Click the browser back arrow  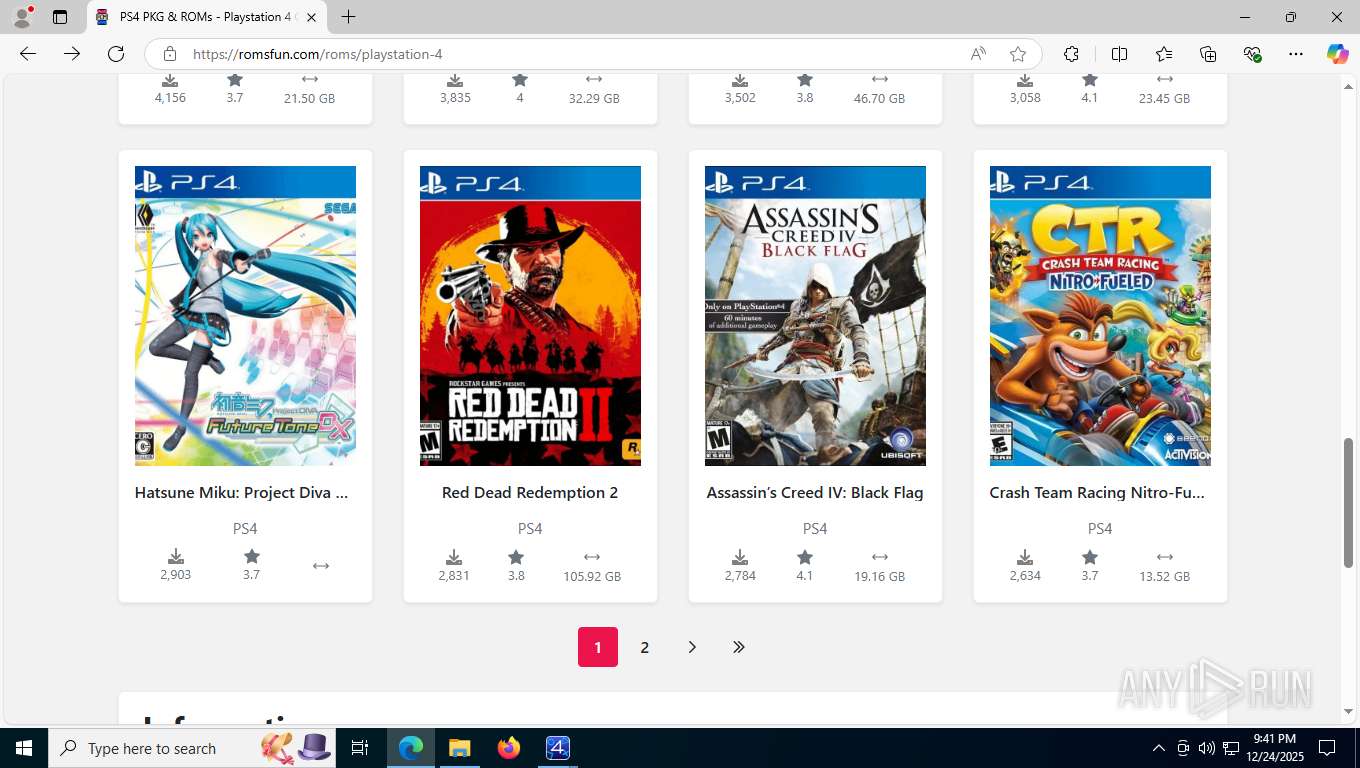click(x=28, y=54)
